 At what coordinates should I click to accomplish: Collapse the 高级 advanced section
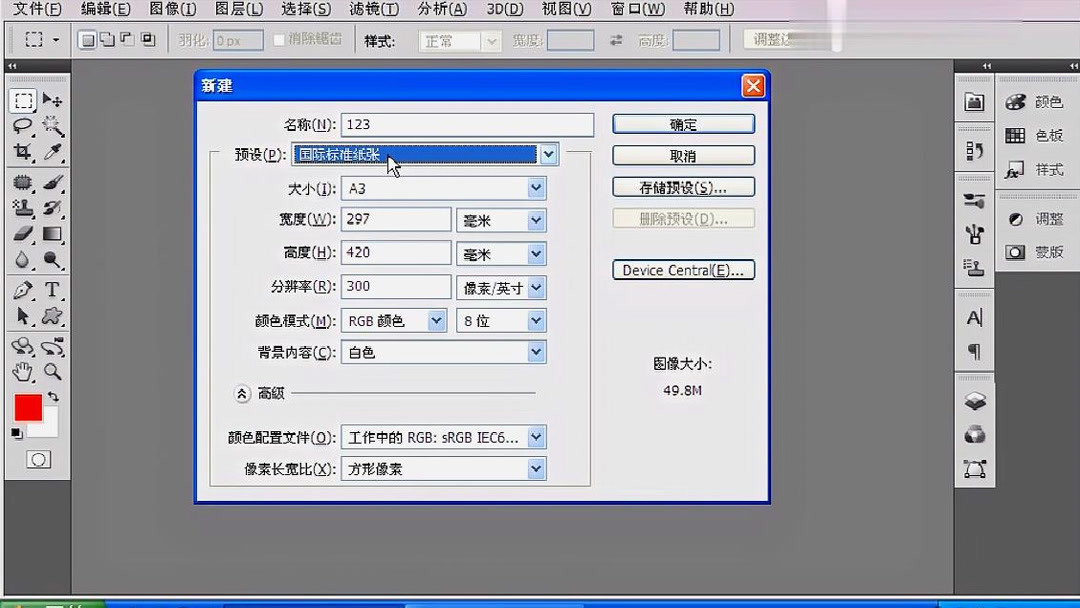pyautogui.click(x=242, y=395)
